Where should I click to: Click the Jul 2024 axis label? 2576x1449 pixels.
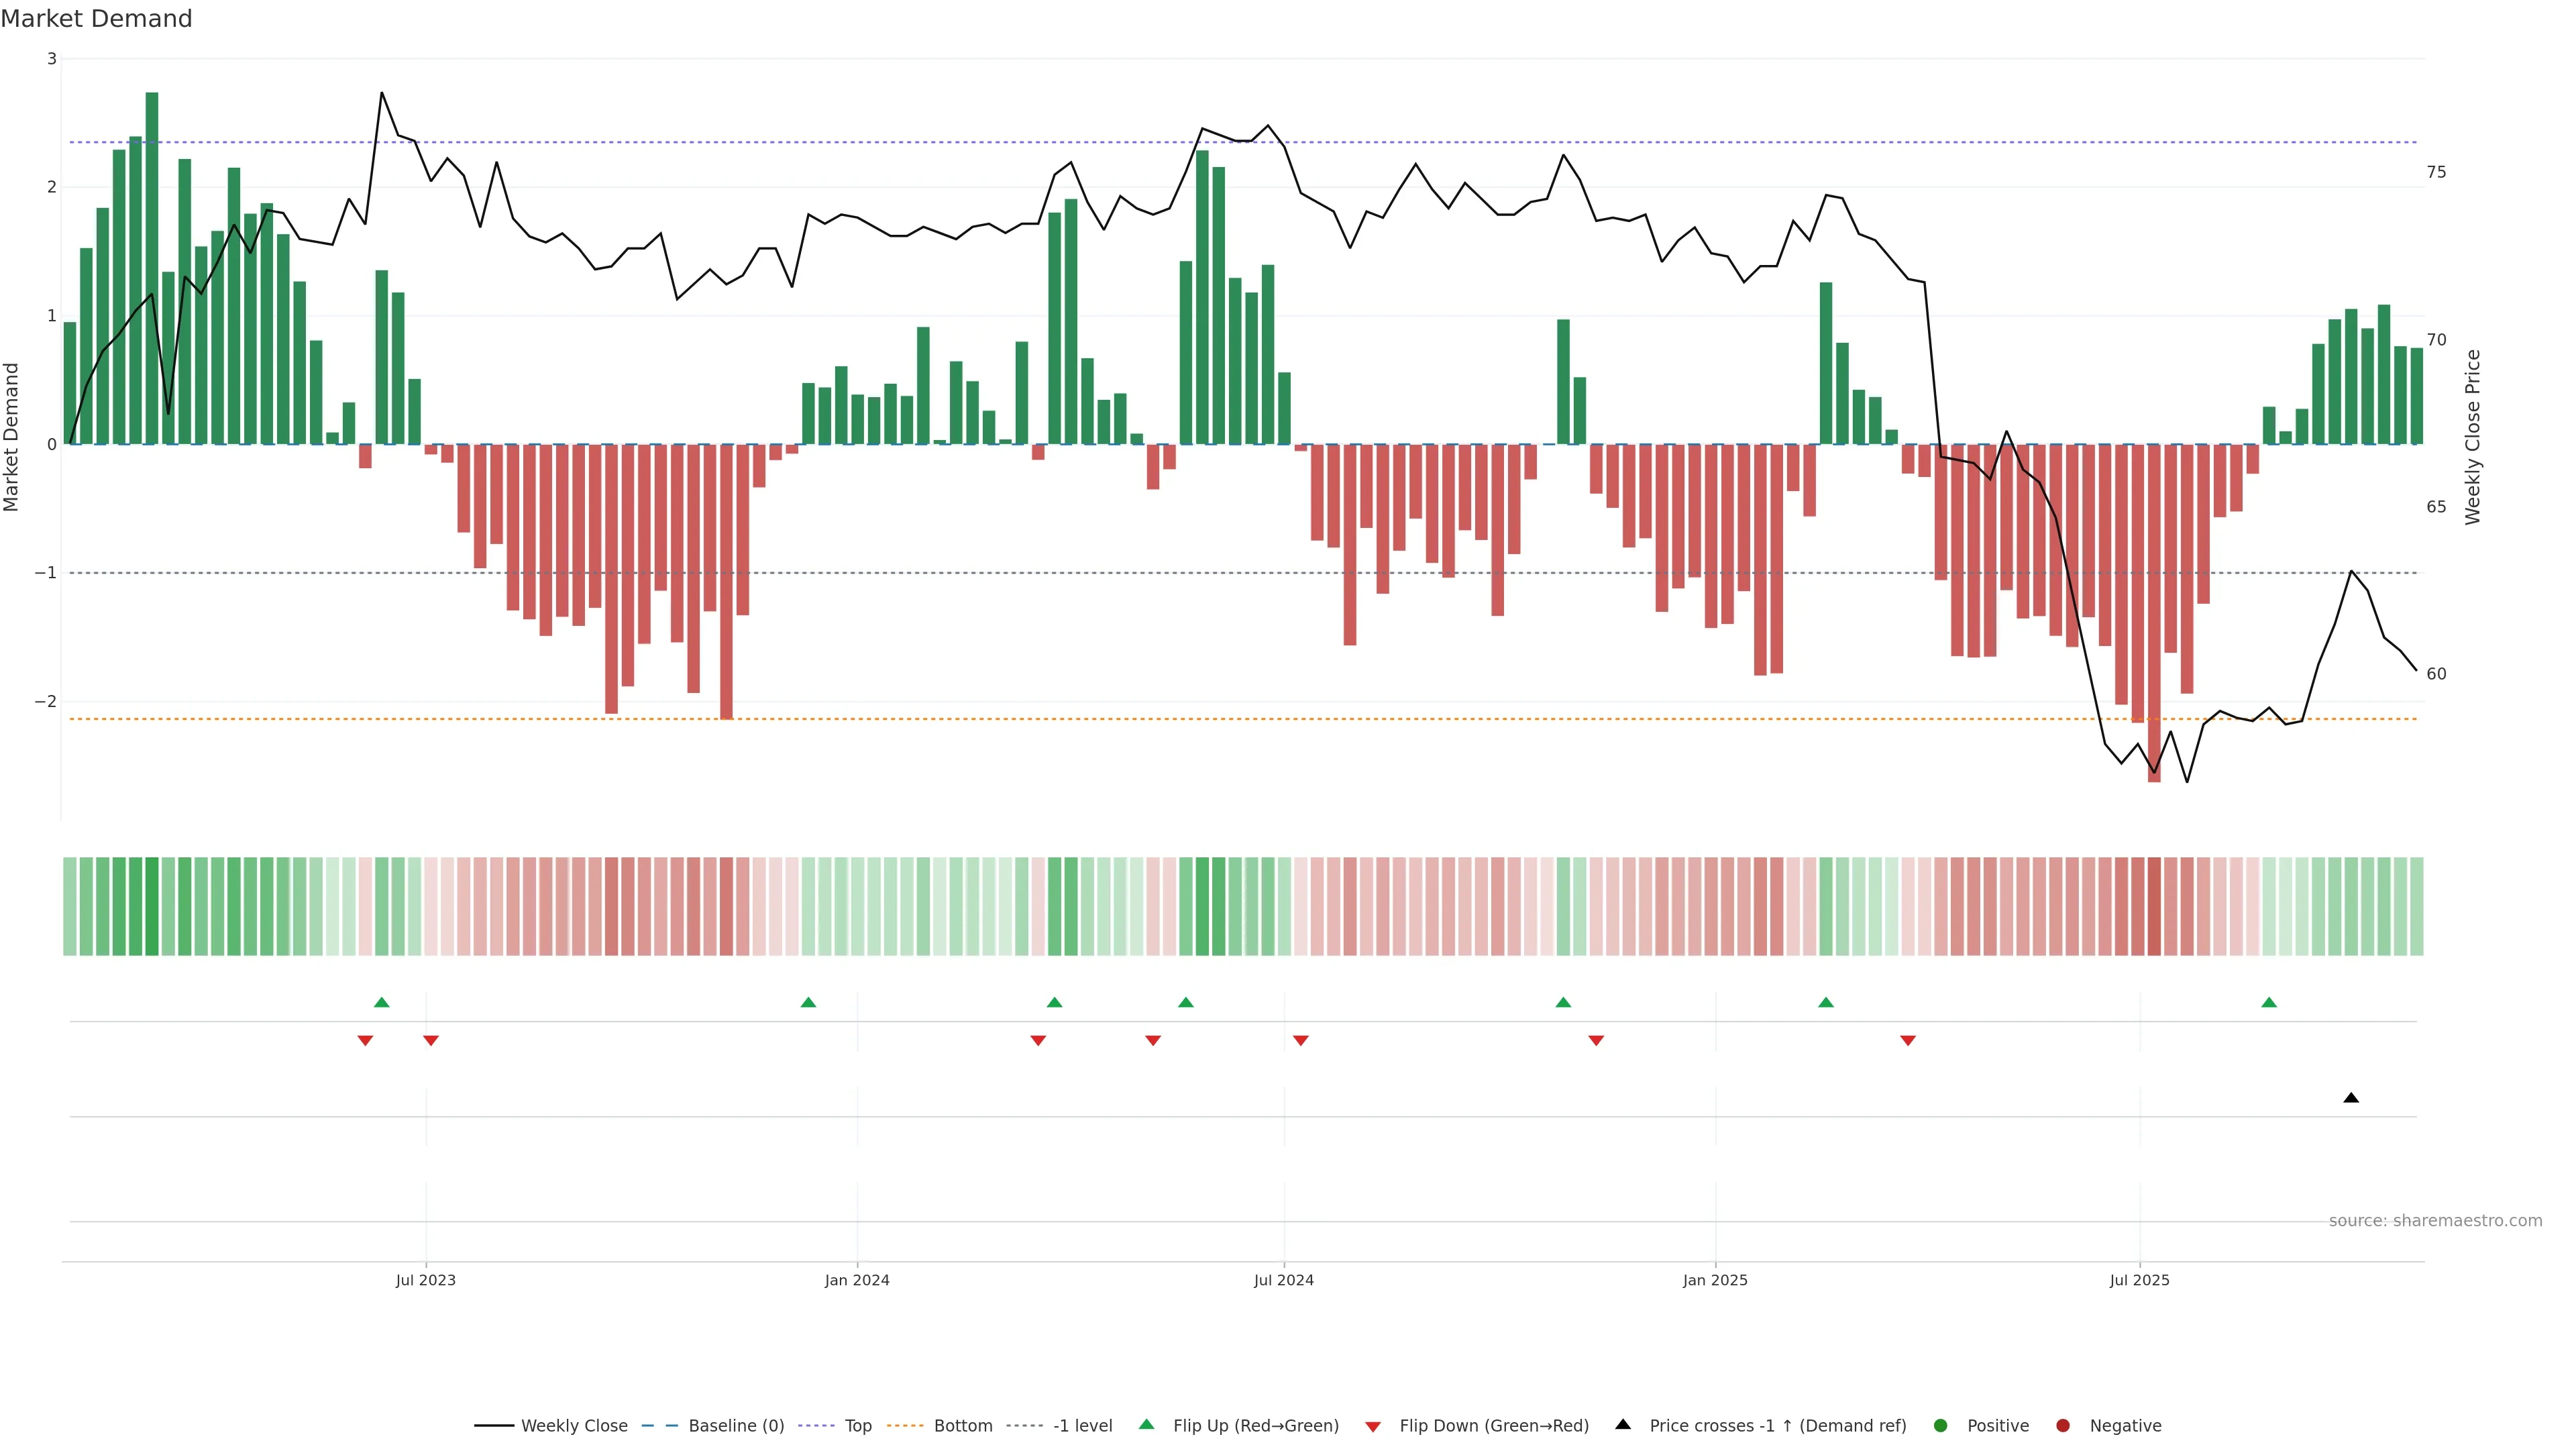tap(1284, 1280)
